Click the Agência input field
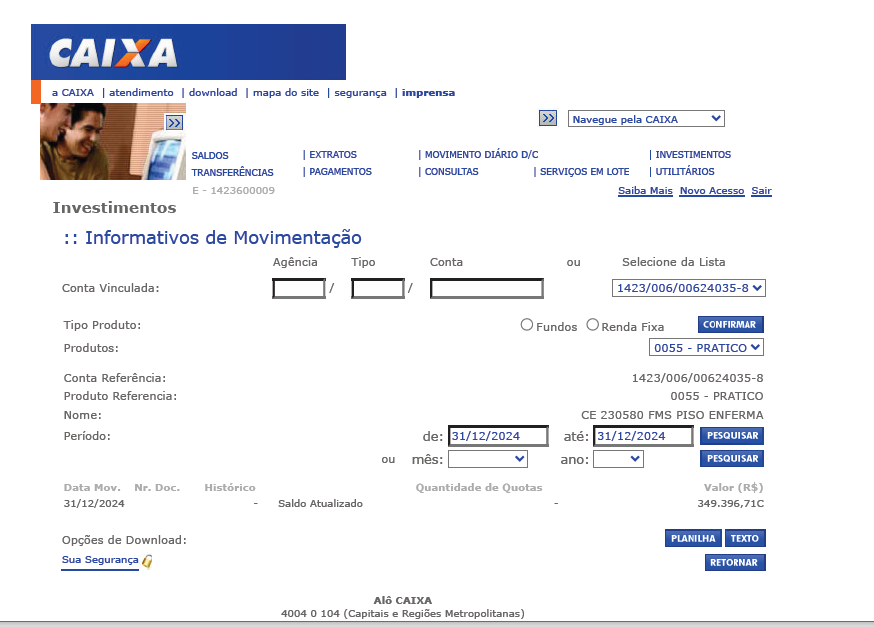Screen dimensions: 874x627 tap(299, 289)
